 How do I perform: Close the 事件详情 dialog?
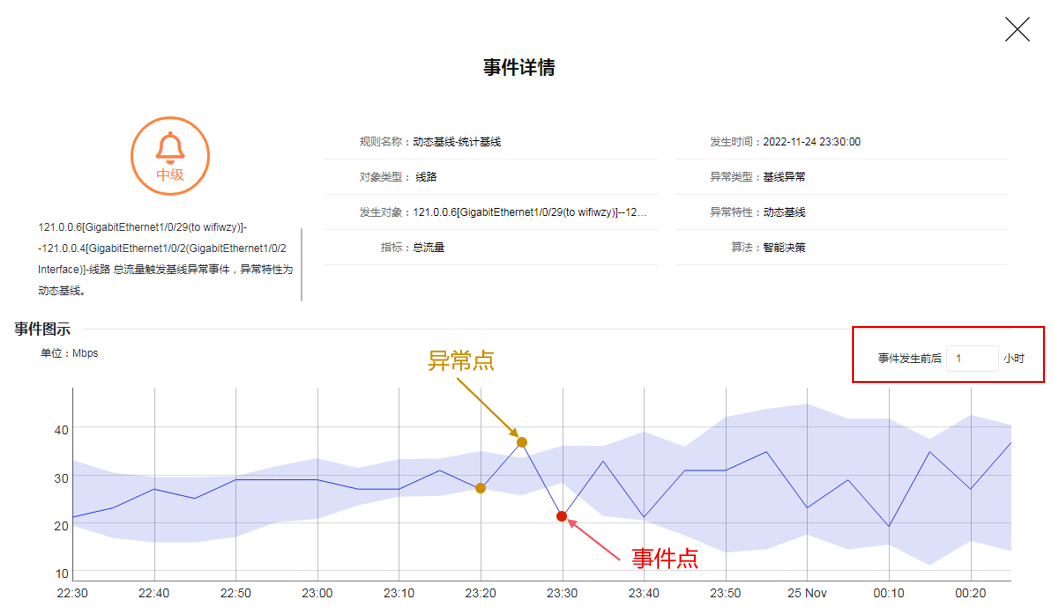[1016, 29]
